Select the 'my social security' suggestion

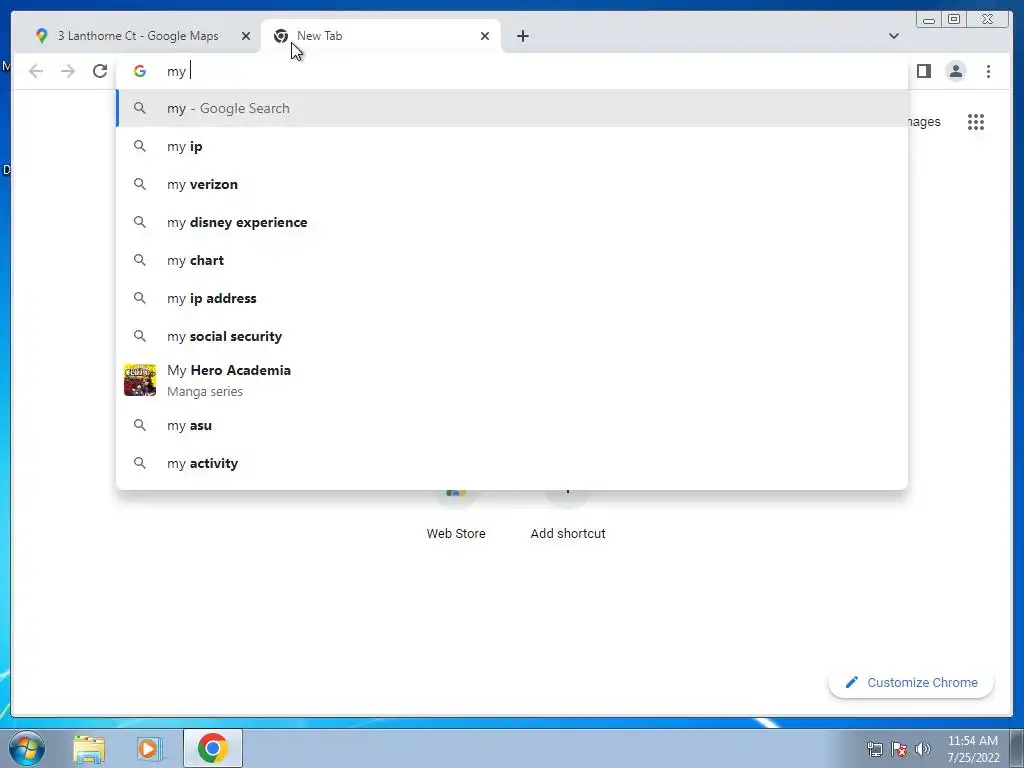pos(512,336)
